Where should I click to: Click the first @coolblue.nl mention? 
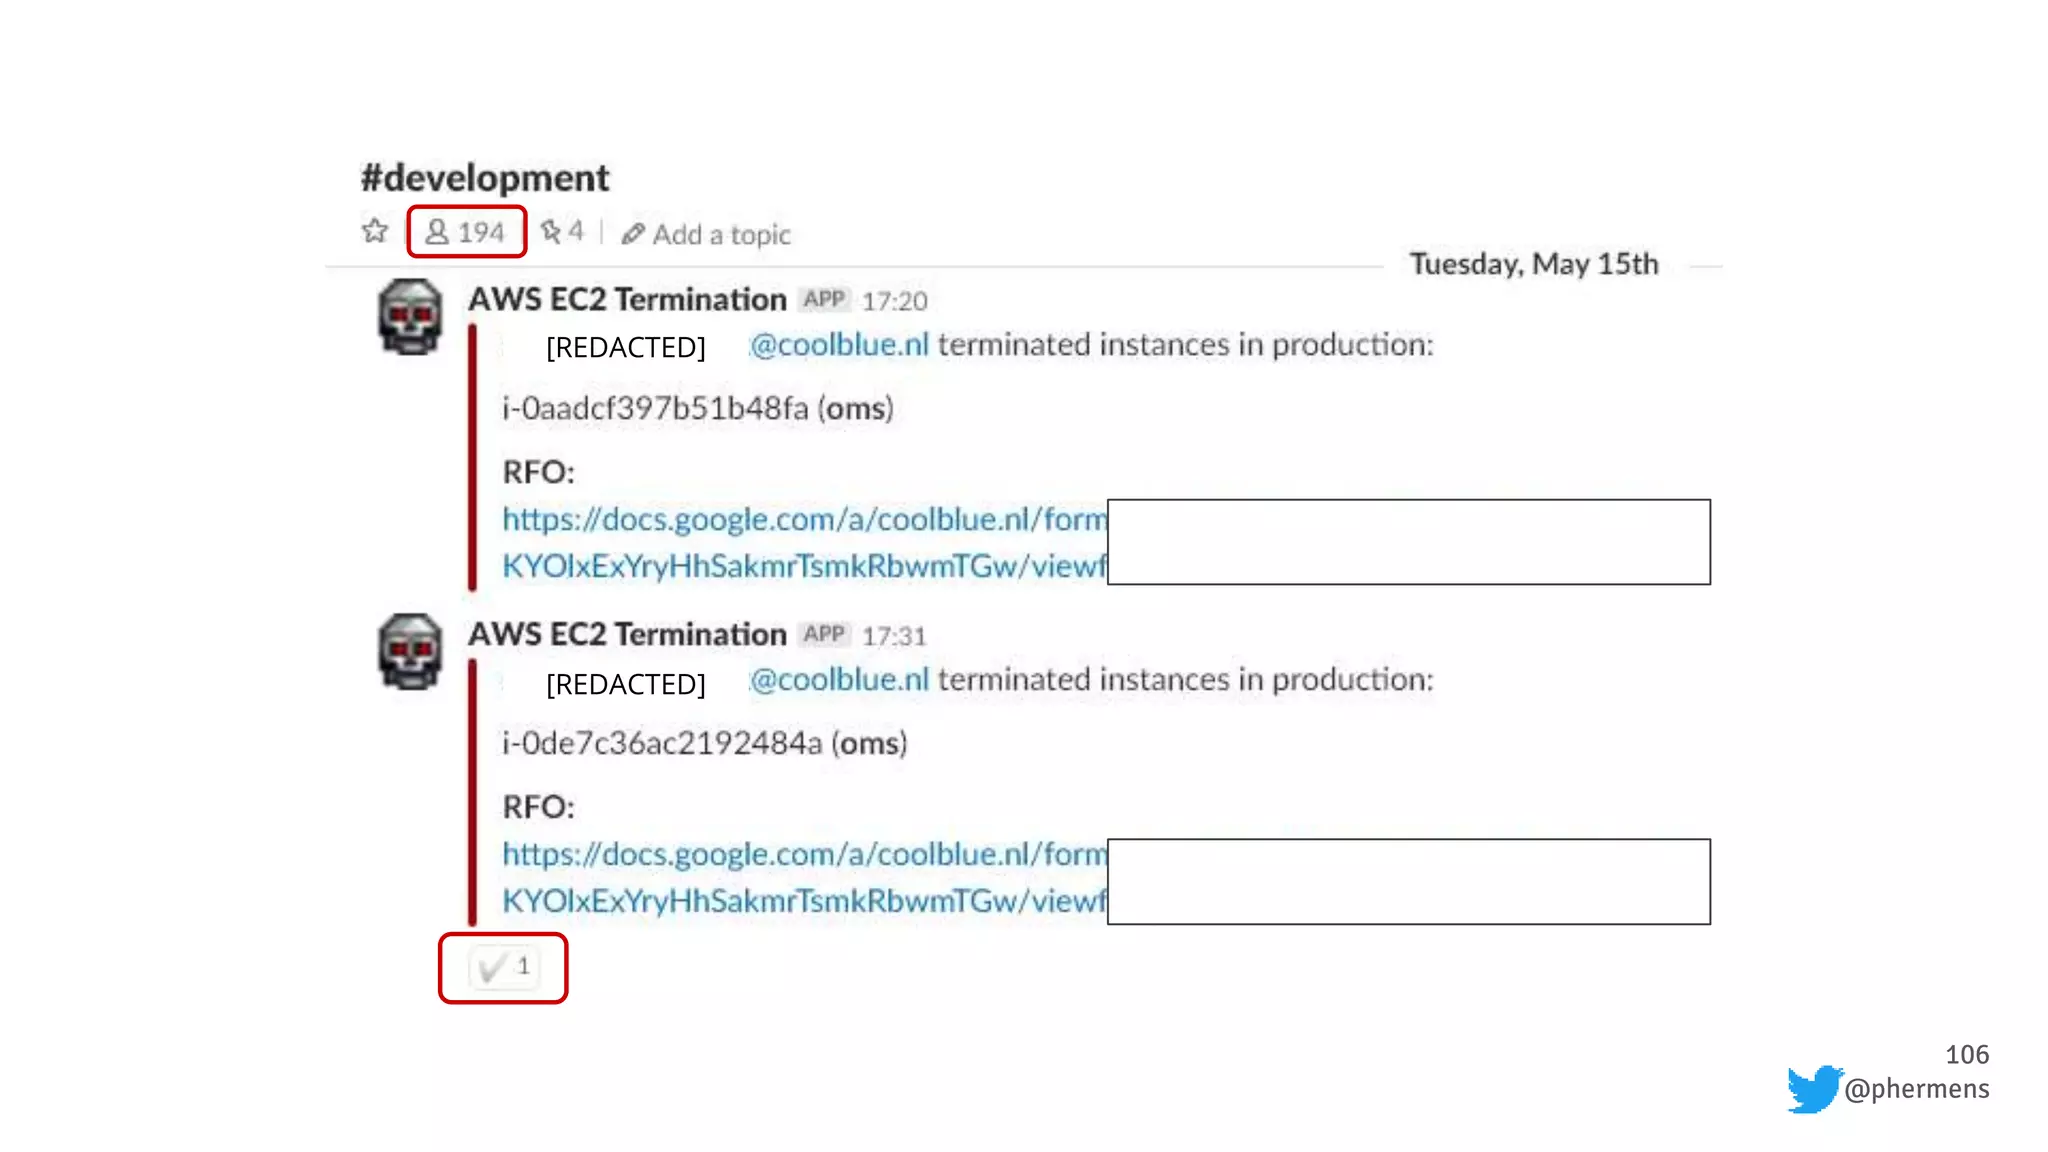point(840,345)
